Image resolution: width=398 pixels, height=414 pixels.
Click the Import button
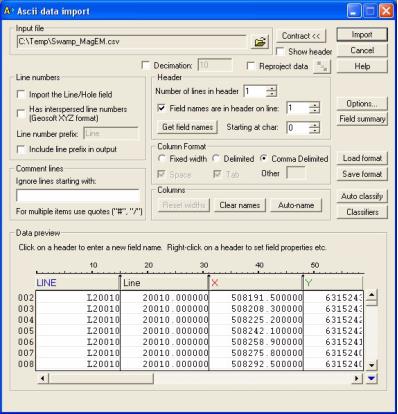[362, 35]
